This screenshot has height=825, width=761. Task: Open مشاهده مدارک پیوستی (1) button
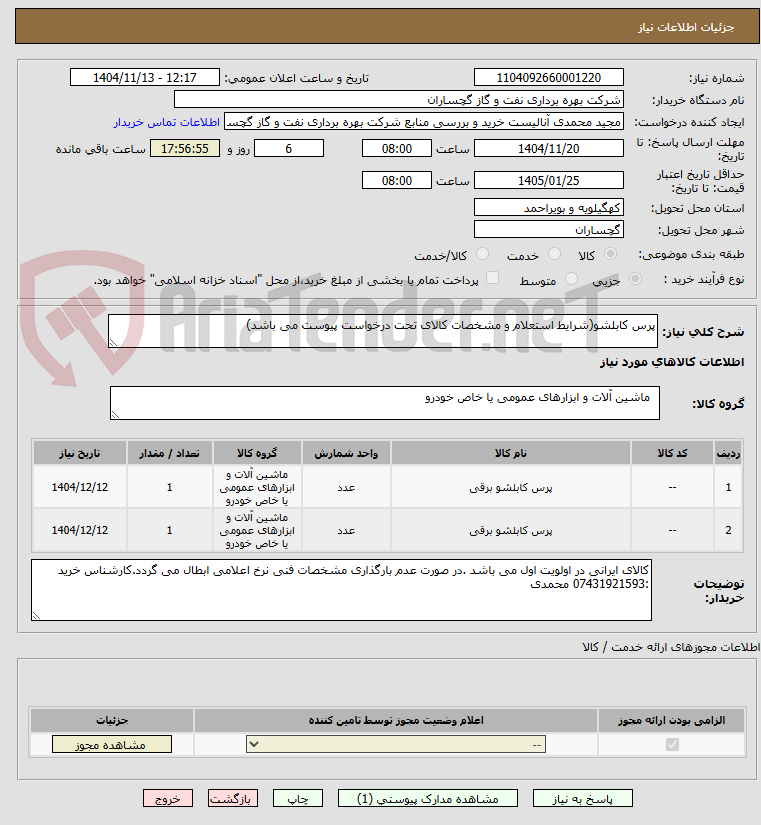coord(427,799)
